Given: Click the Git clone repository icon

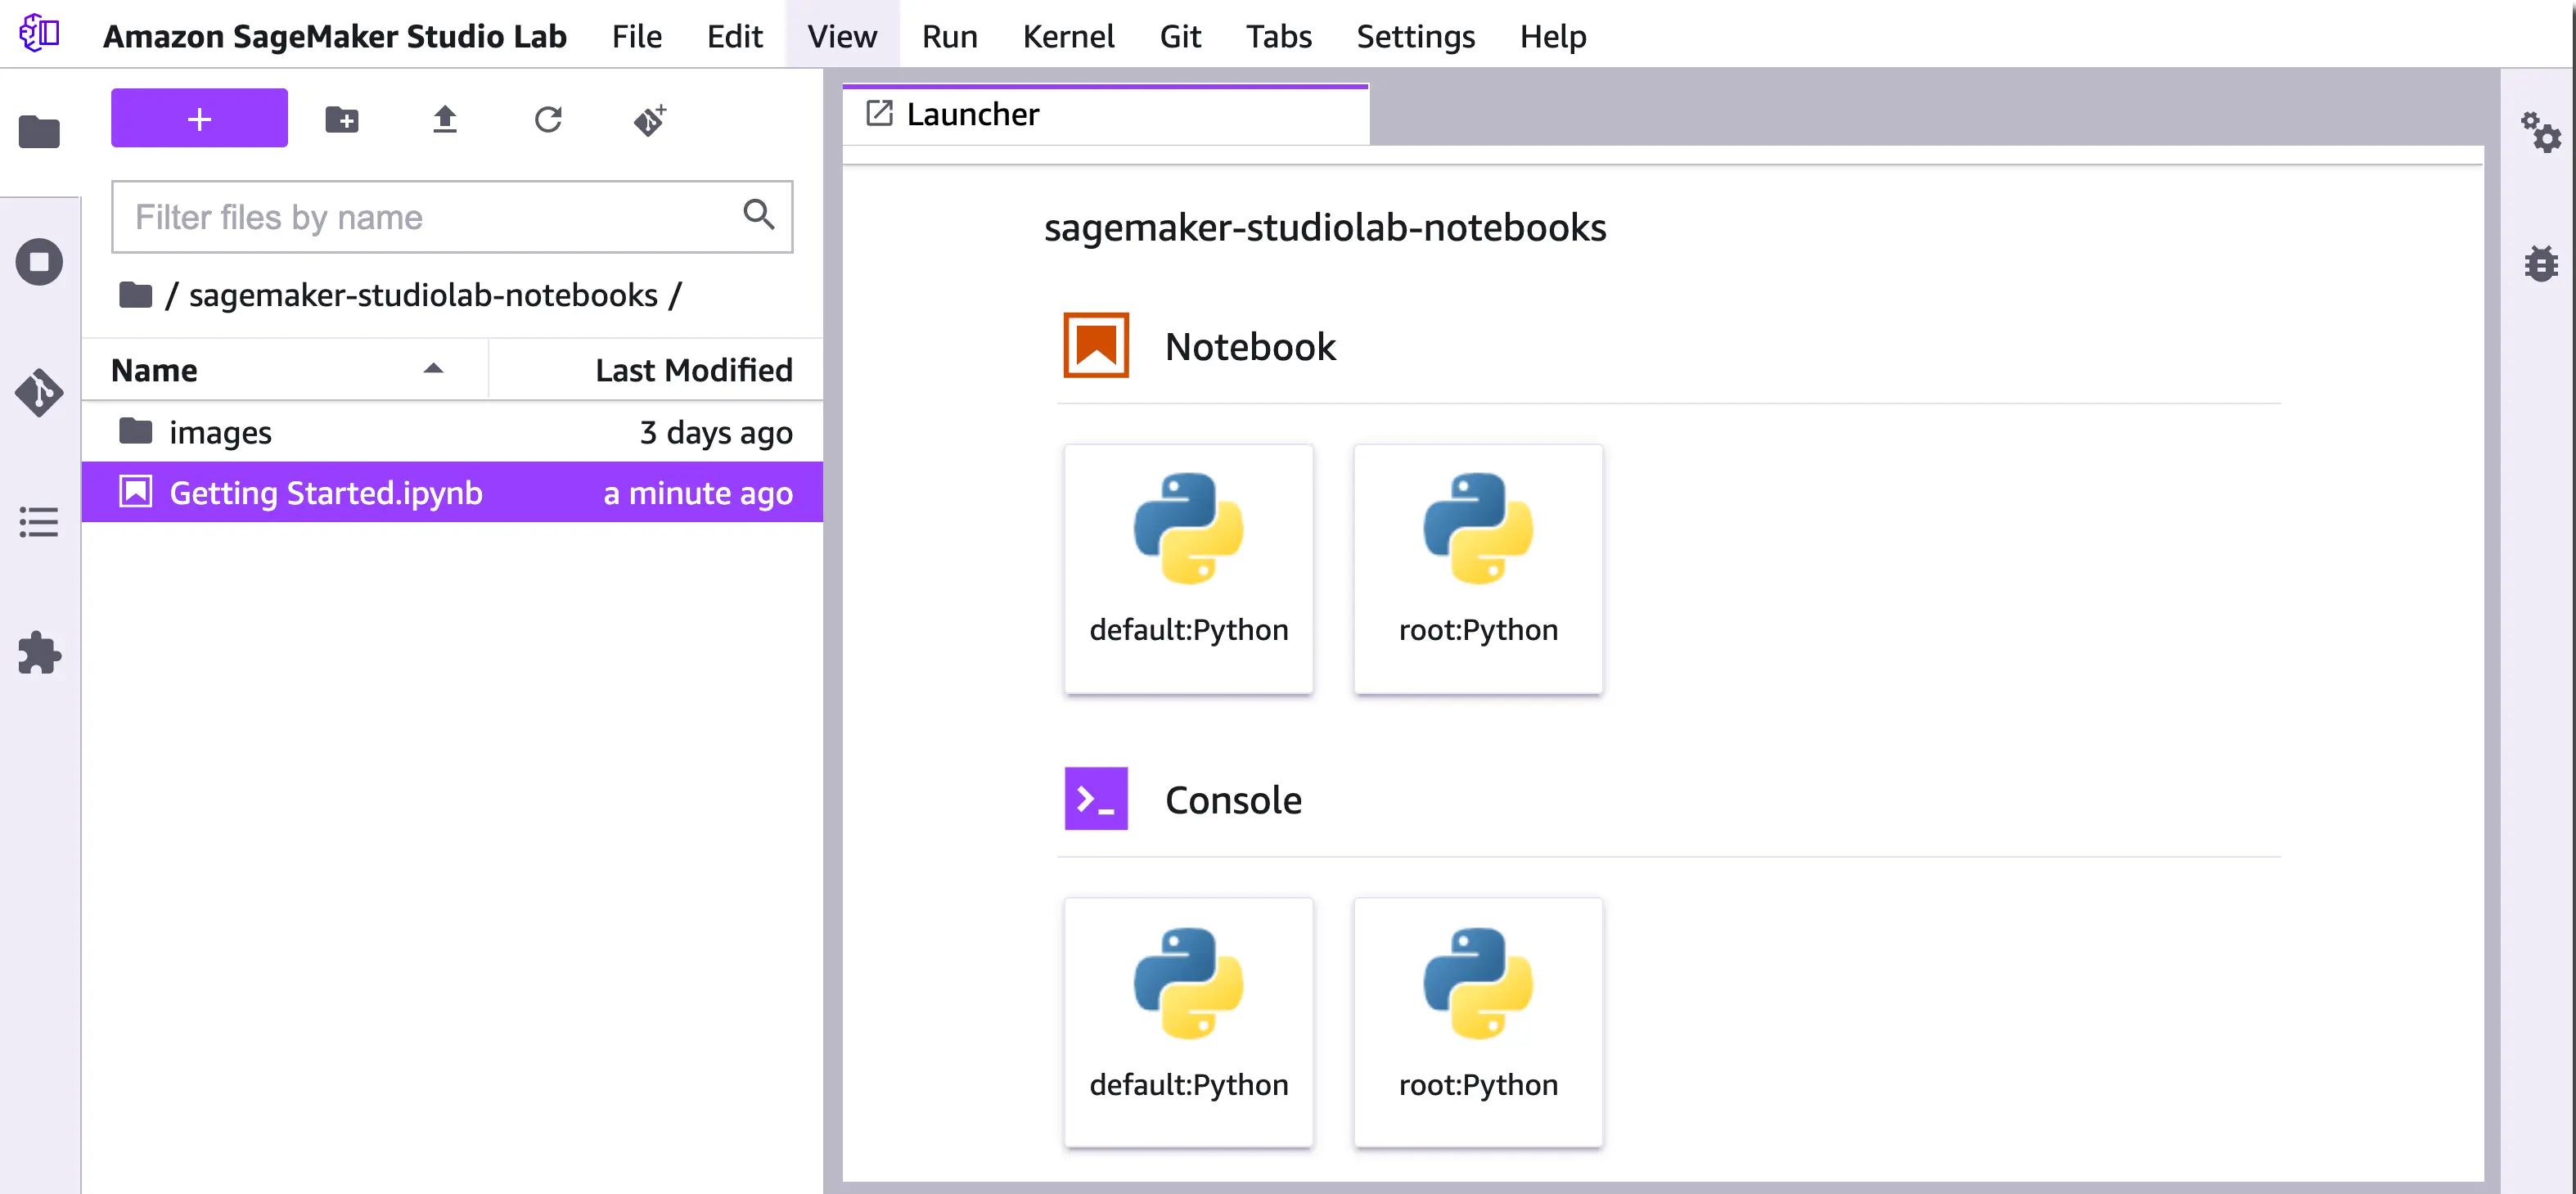Looking at the screenshot, I should pos(650,120).
